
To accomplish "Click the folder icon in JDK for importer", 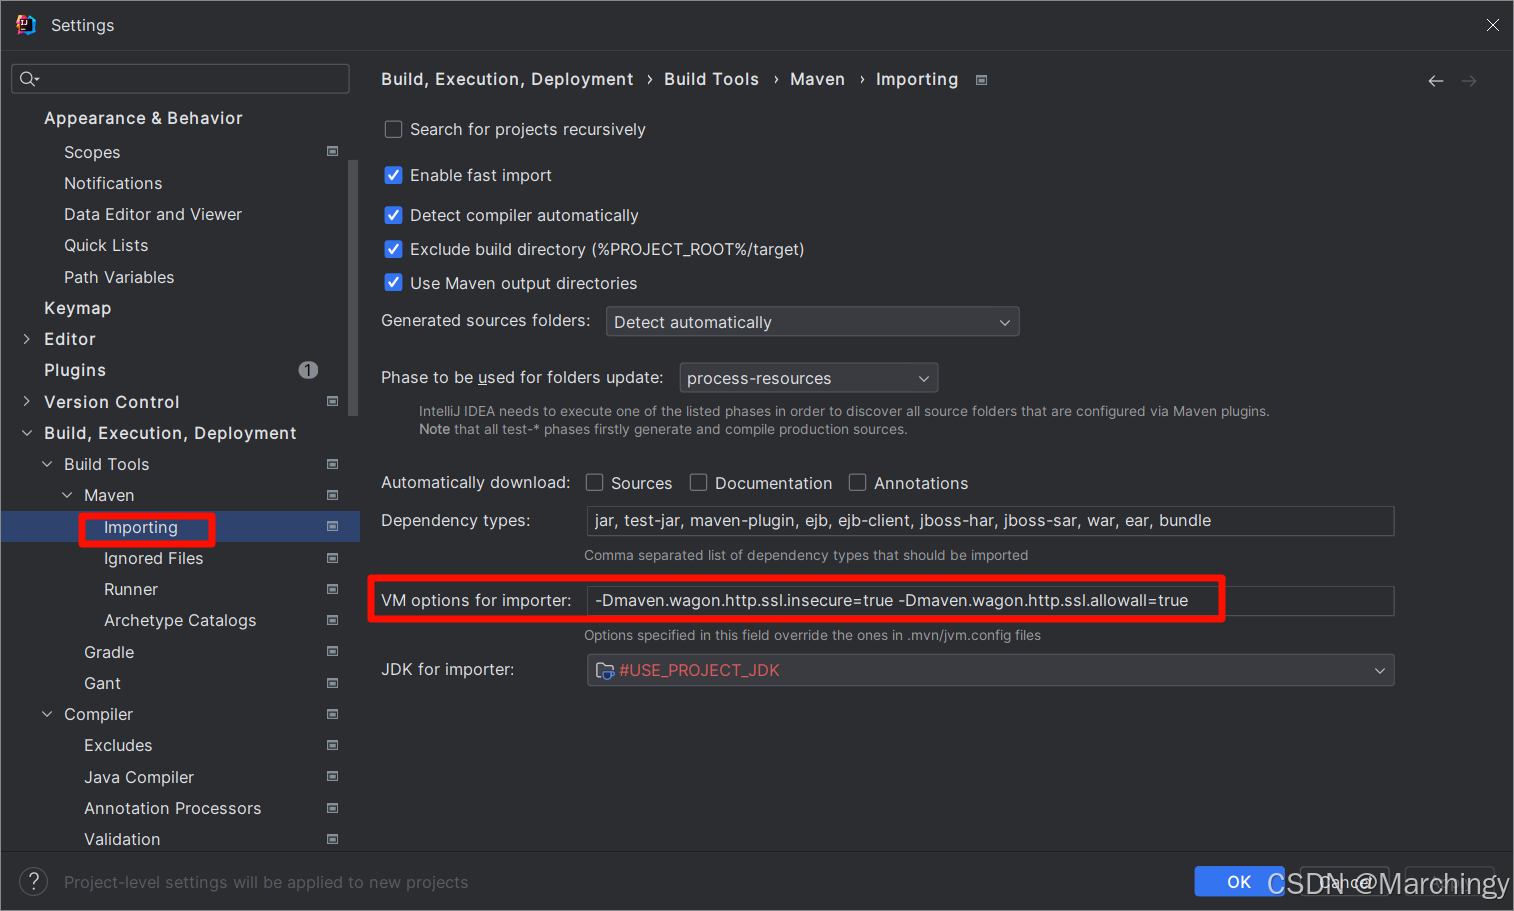I will click(x=605, y=670).
